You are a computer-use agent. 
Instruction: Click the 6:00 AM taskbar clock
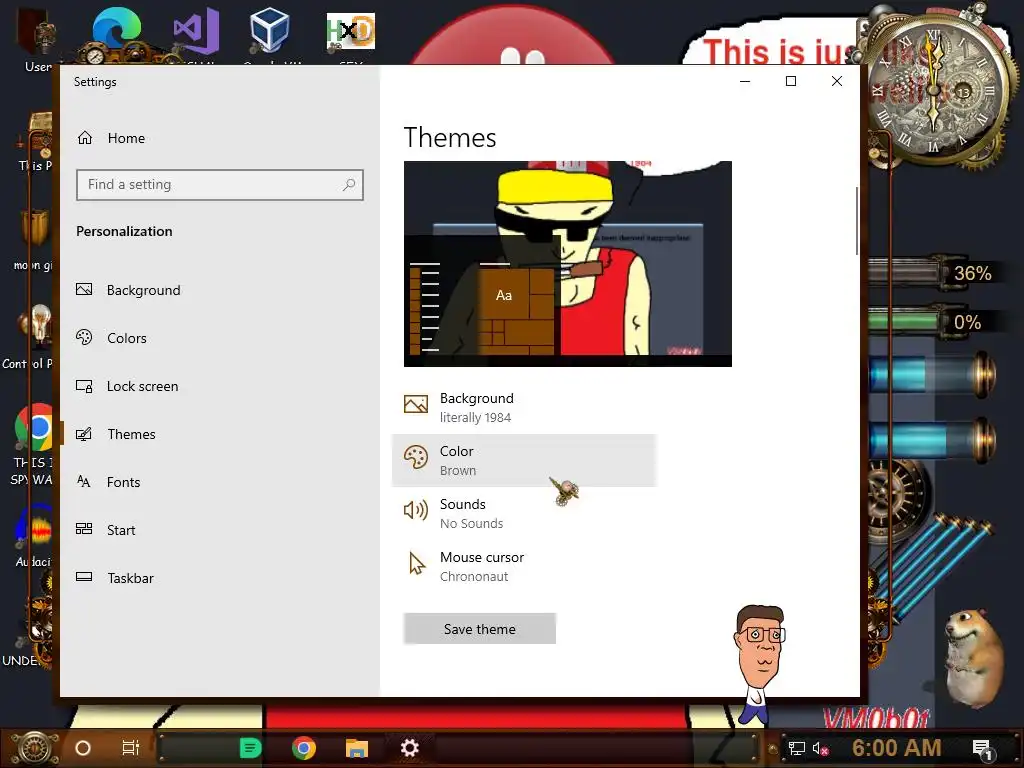(x=897, y=748)
